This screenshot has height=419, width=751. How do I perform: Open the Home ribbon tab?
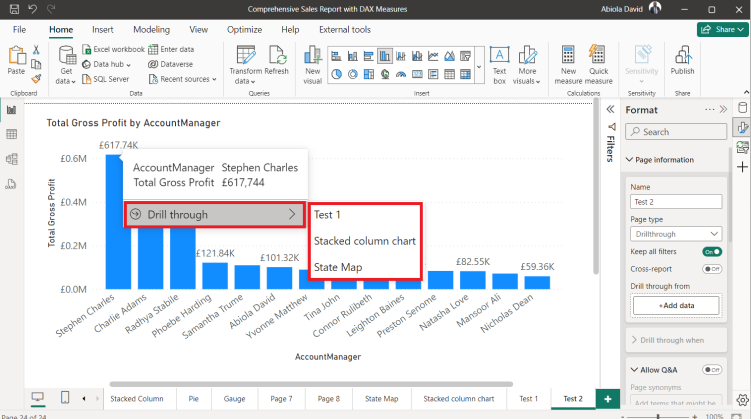point(61,30)
